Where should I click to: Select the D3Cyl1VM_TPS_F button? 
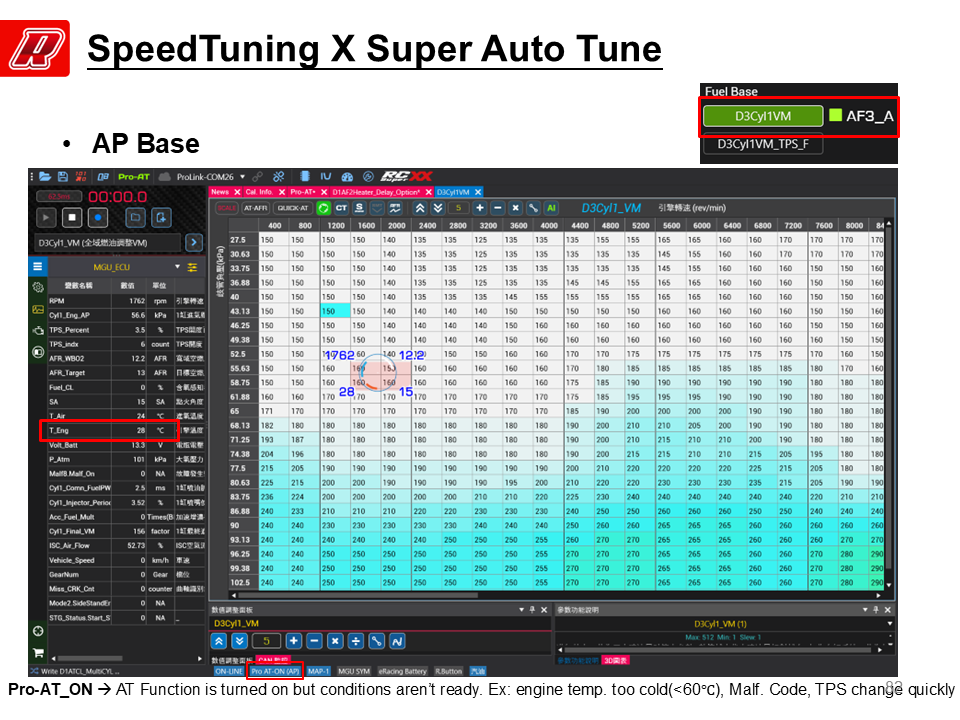763,144
